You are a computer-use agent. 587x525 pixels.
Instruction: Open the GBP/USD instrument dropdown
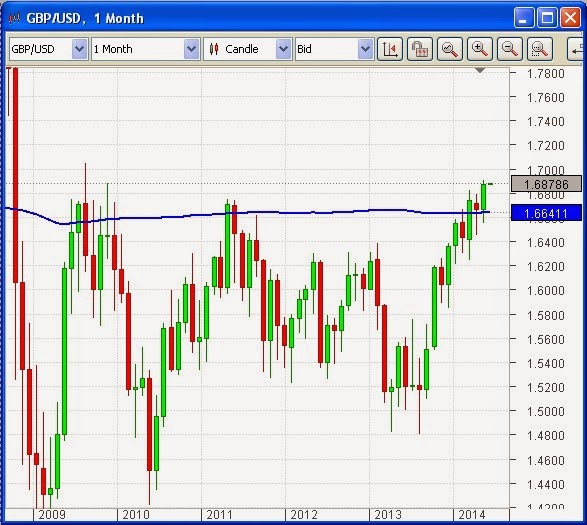click(x=49, y=49)
